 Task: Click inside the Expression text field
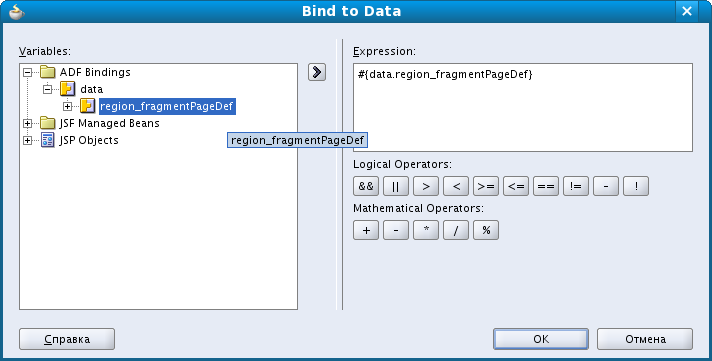pyautogui.click(x=523, y=108)
